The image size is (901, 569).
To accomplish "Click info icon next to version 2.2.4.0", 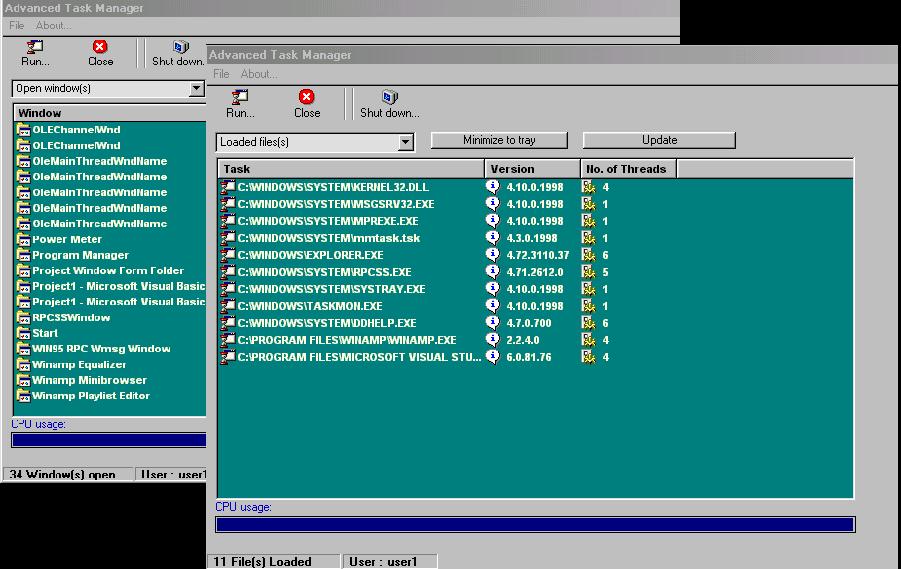I will 492,339.
